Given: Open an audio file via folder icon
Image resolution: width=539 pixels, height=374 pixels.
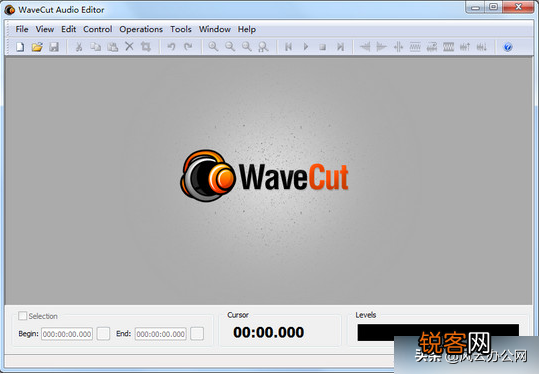Looking at the screenshot, I should [37, 46].
